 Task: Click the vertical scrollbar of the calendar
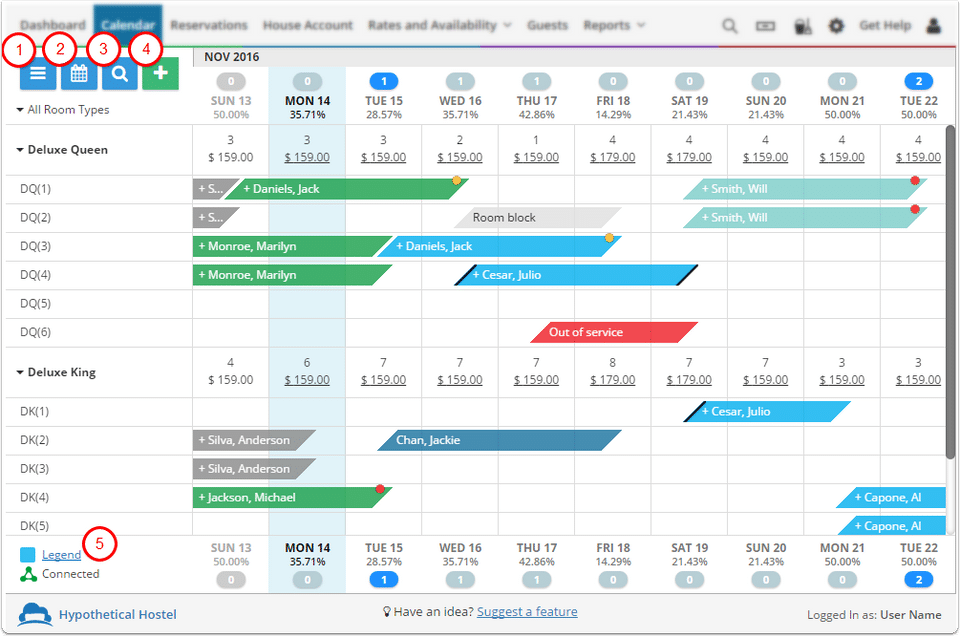[x=950, y=292]
